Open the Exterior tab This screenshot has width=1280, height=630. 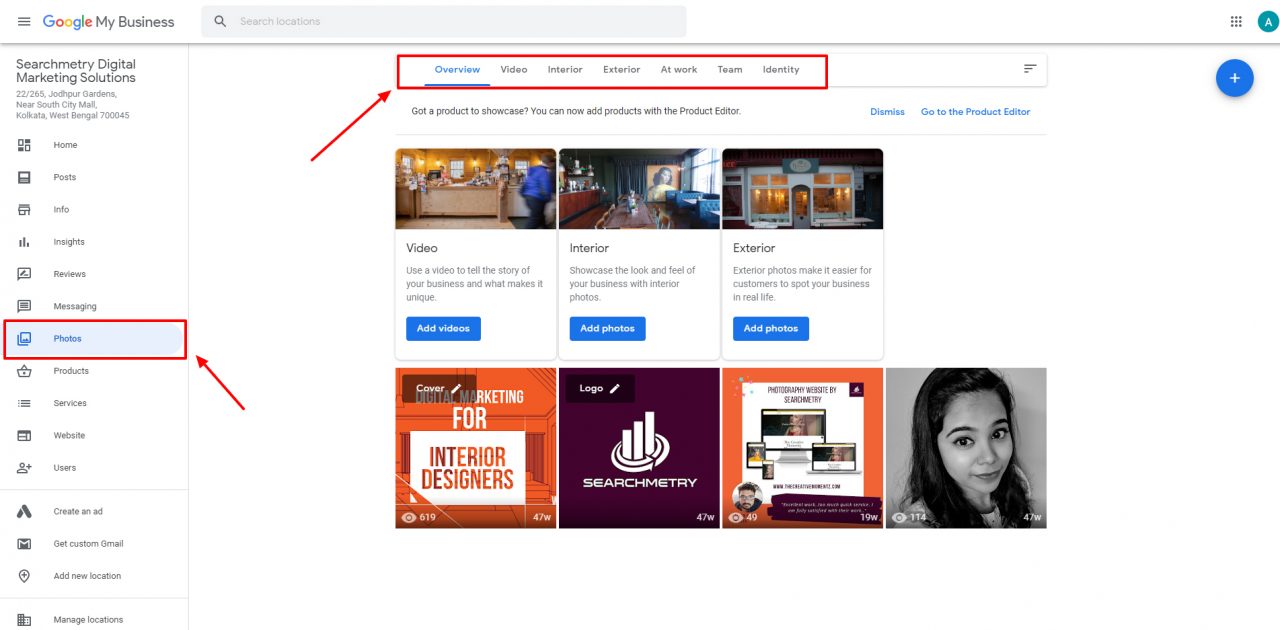621,70
